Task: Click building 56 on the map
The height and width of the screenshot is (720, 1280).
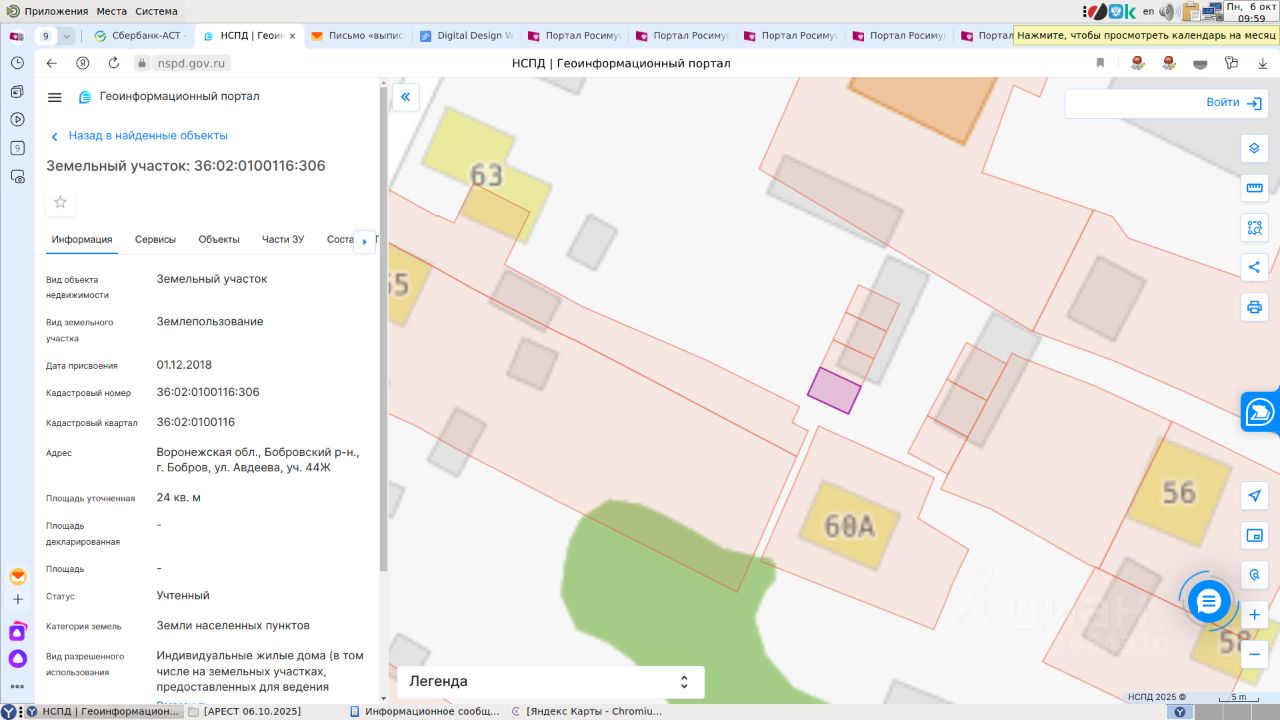Action: pyautogui.click(x=1178, y=491)
